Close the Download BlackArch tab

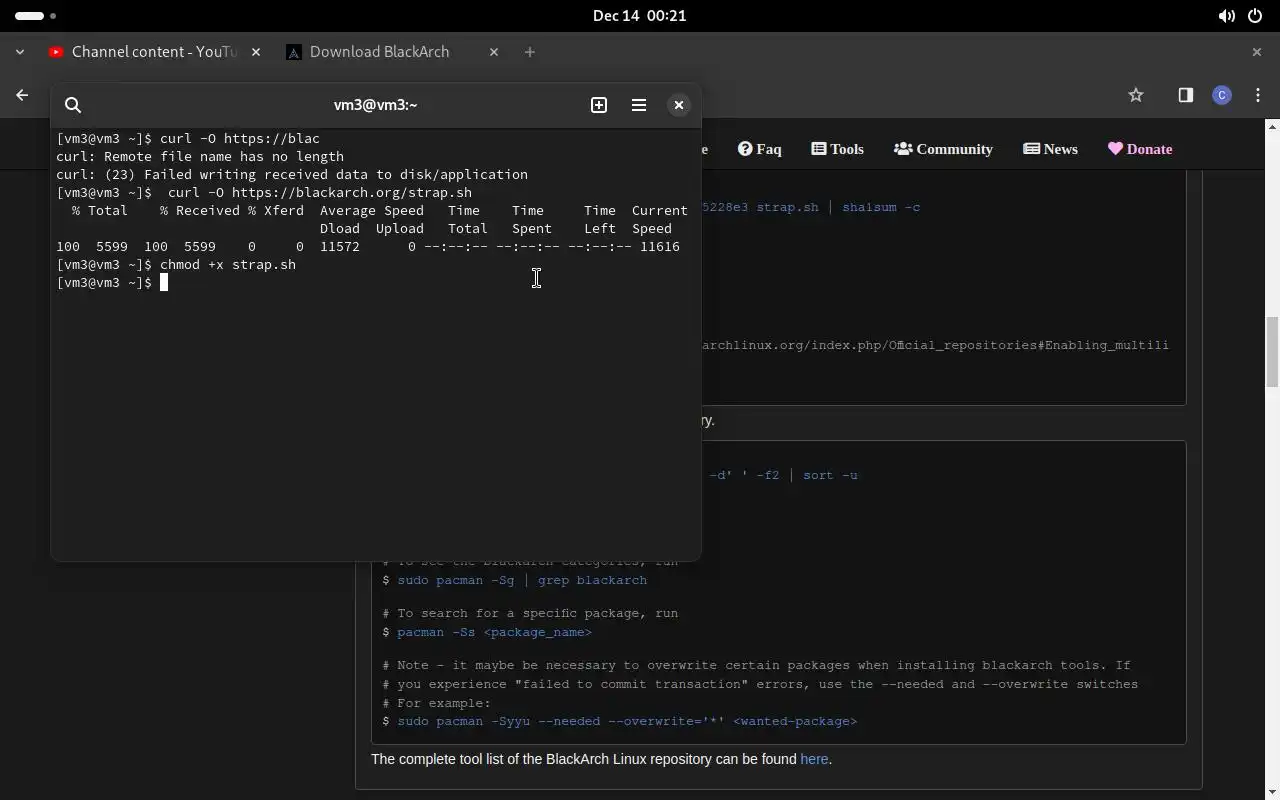tap(494, 52)
